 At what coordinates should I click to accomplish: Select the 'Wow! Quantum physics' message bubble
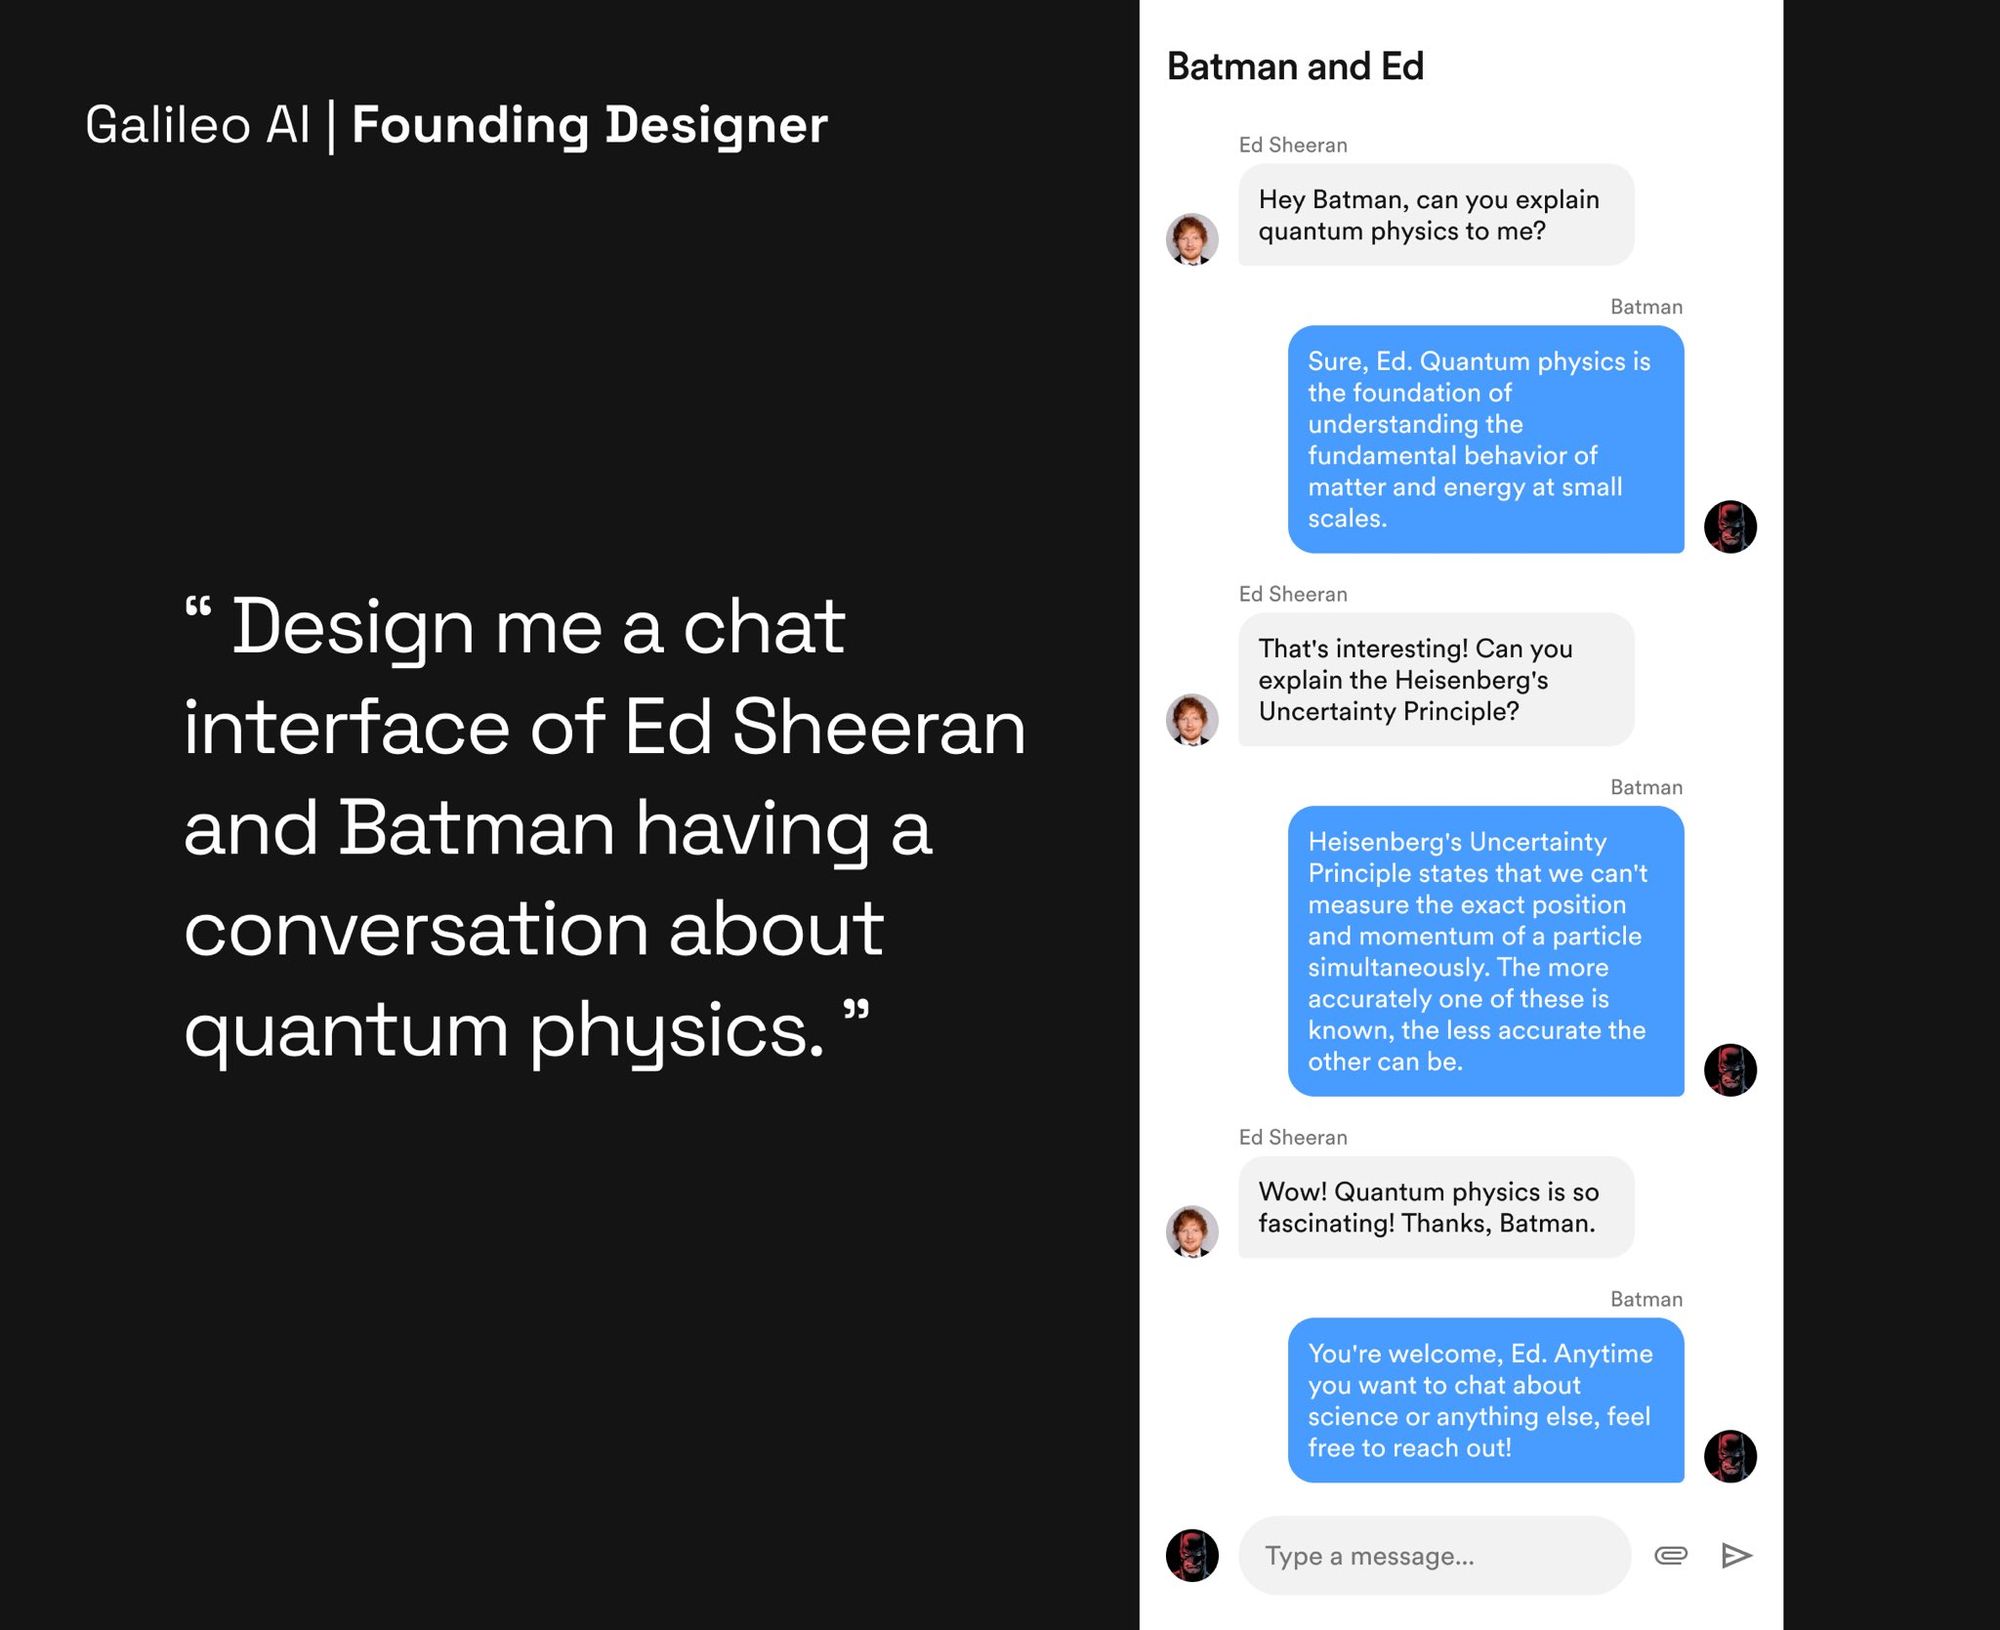click(x=1436, y=1207)
